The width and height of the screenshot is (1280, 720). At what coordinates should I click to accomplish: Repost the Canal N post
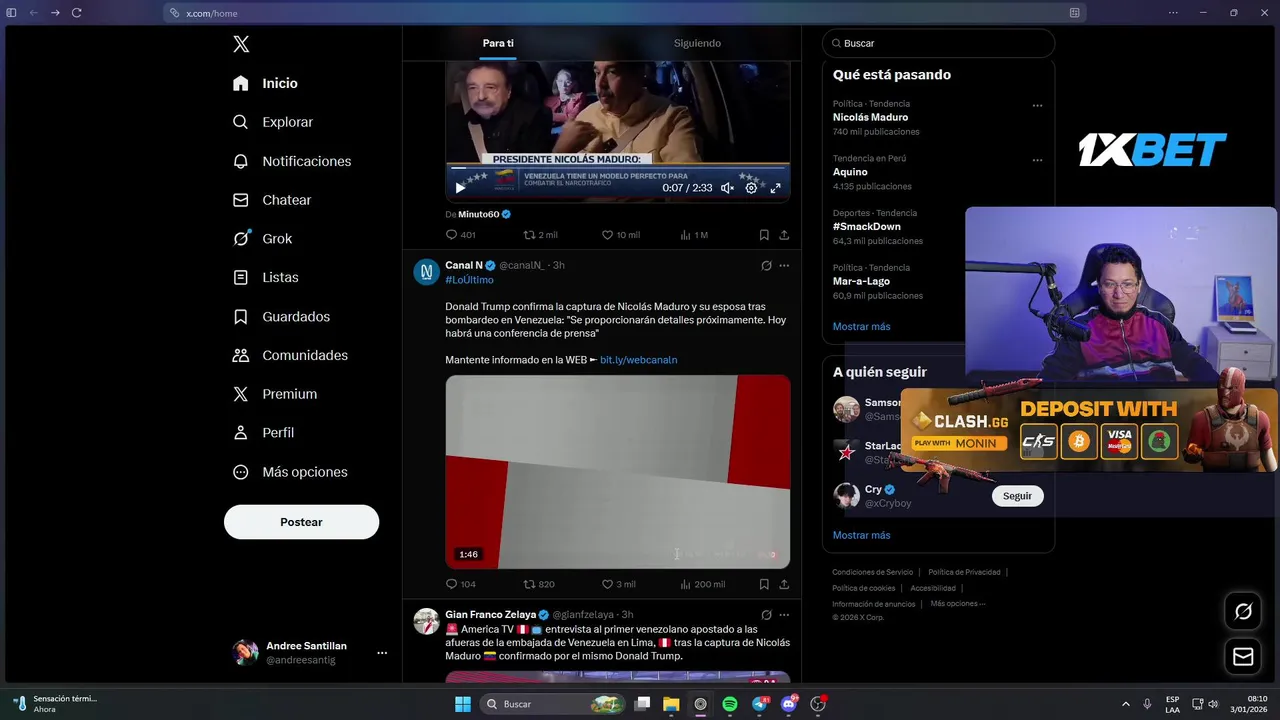click(539, 584)
